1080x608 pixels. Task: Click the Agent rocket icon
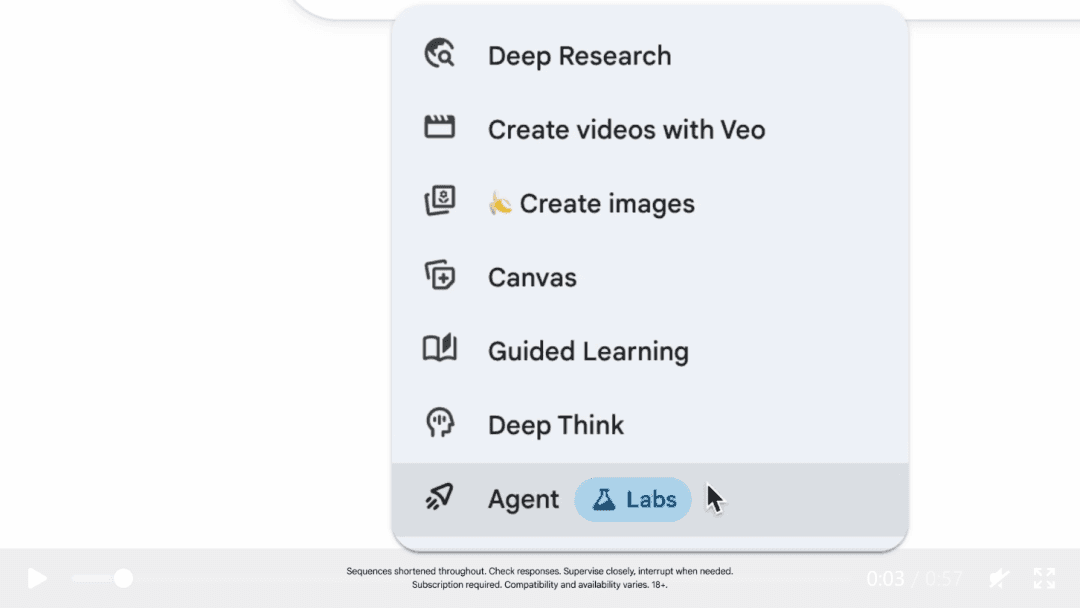(440, 497)
